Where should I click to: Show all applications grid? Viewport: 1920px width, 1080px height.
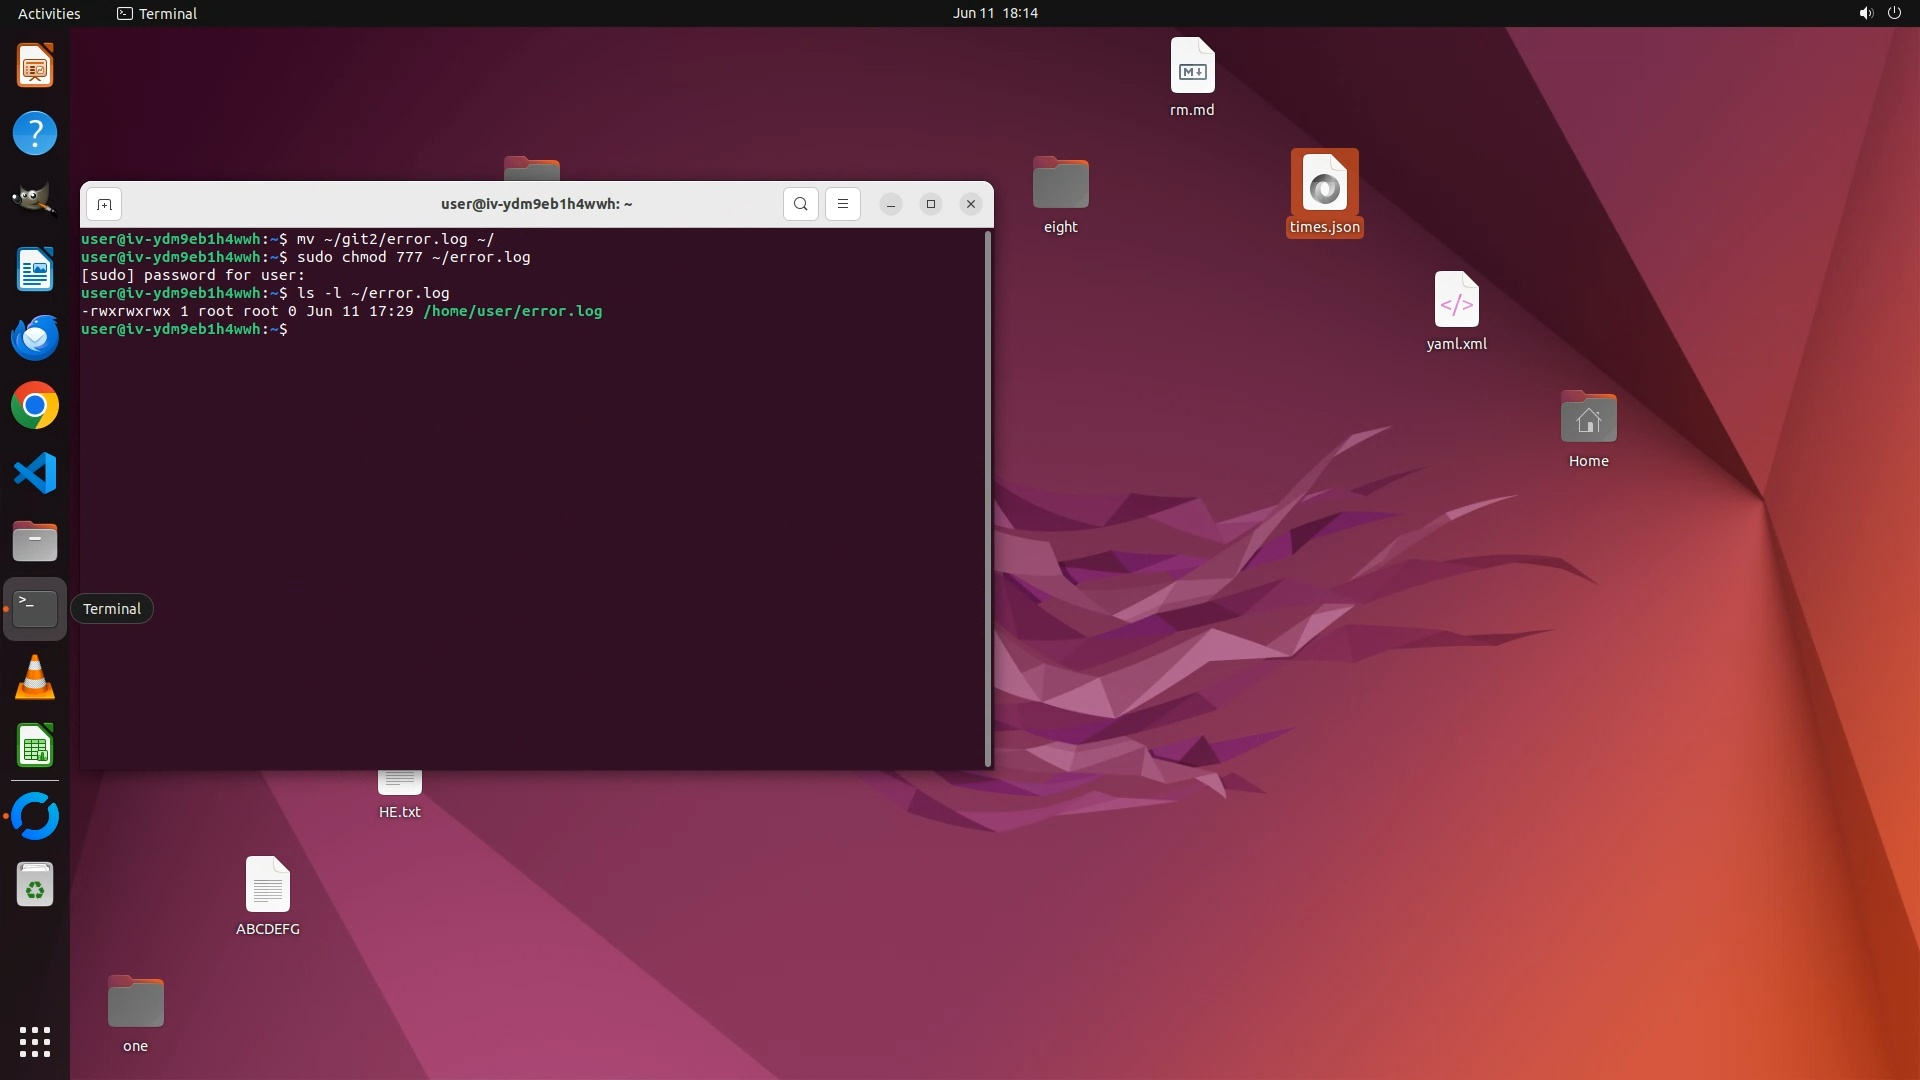click(x=35, y=1042)
